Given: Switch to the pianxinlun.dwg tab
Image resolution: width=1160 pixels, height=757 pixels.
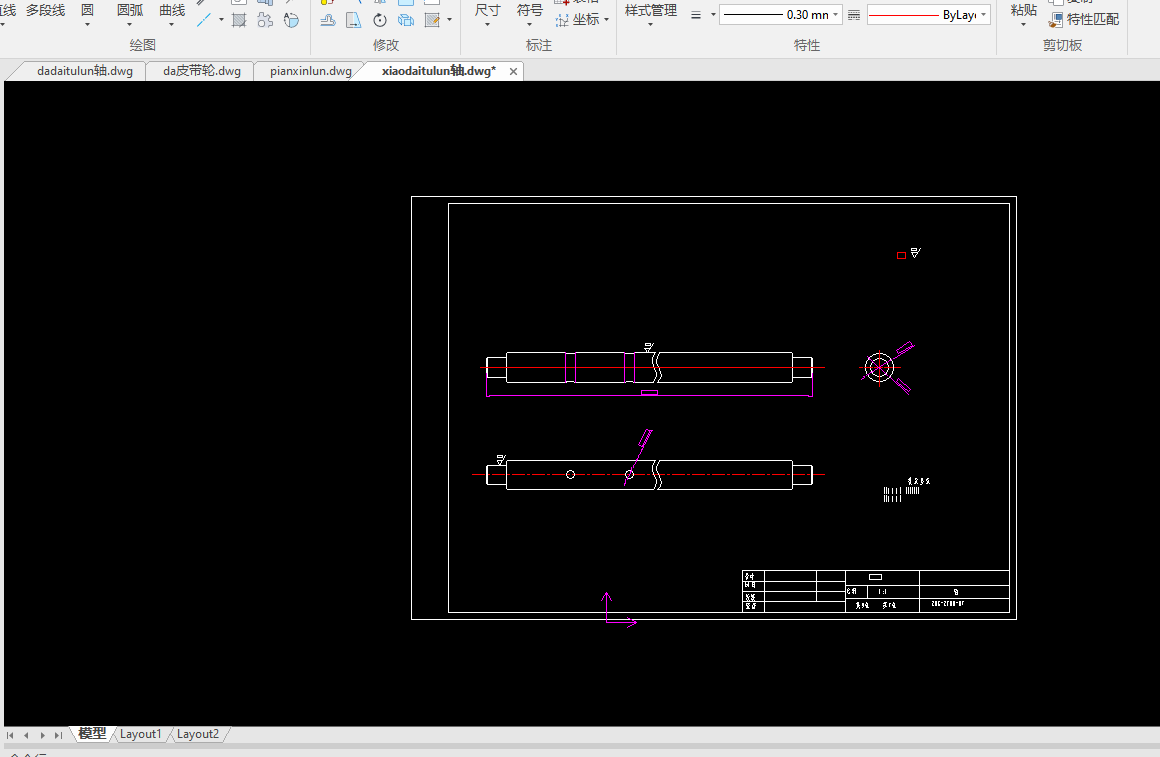Looking at the screenshot, I should (x=310, y=71).
